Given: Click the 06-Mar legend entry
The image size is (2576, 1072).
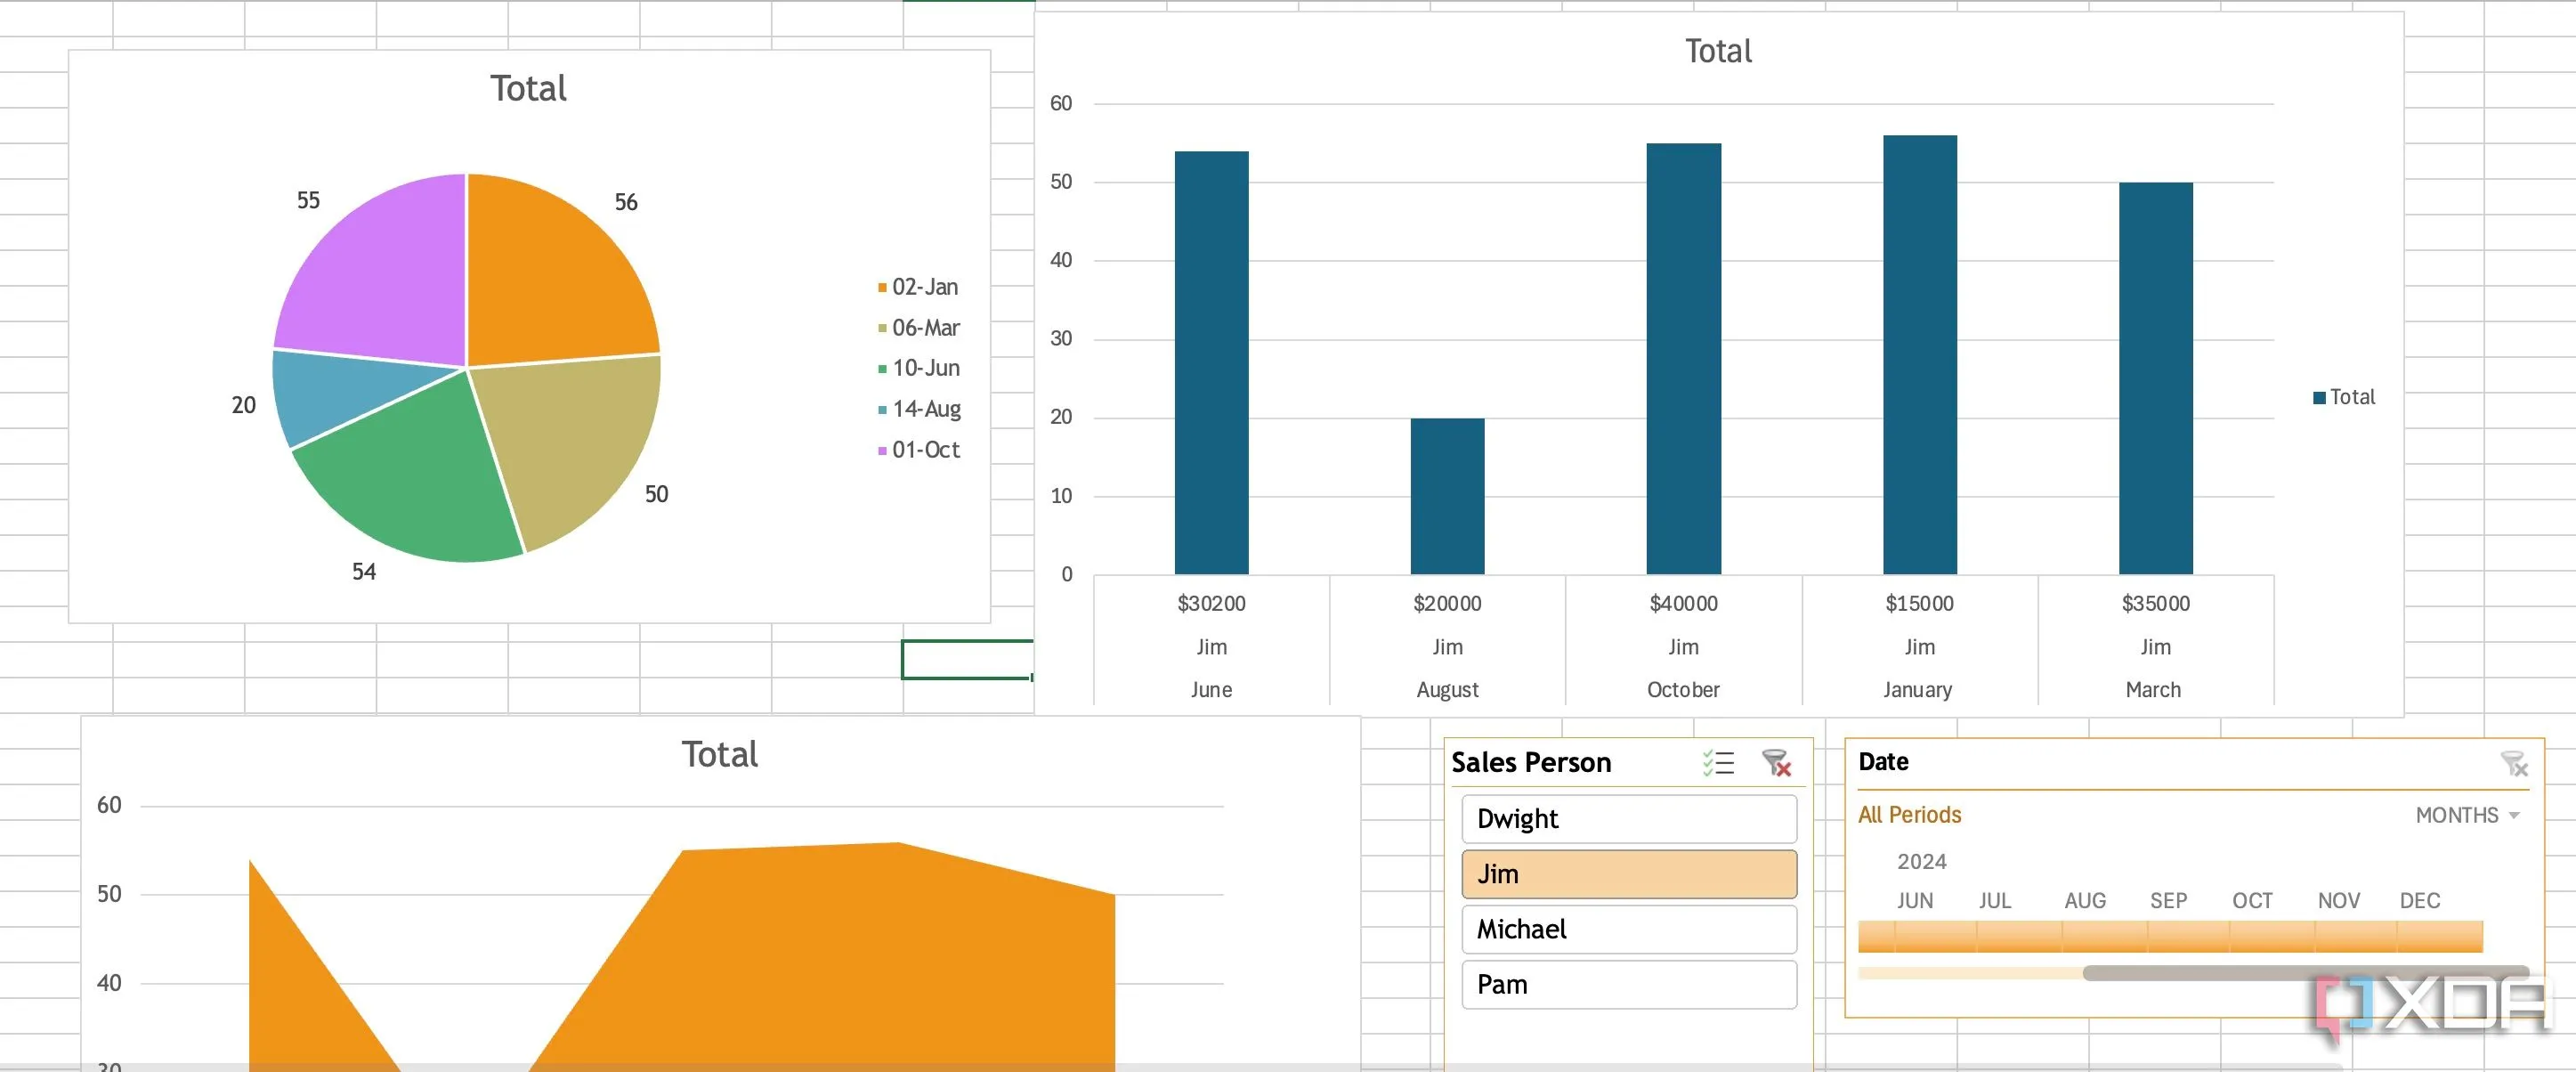Looking at the screenshot, I should [918, 328].
